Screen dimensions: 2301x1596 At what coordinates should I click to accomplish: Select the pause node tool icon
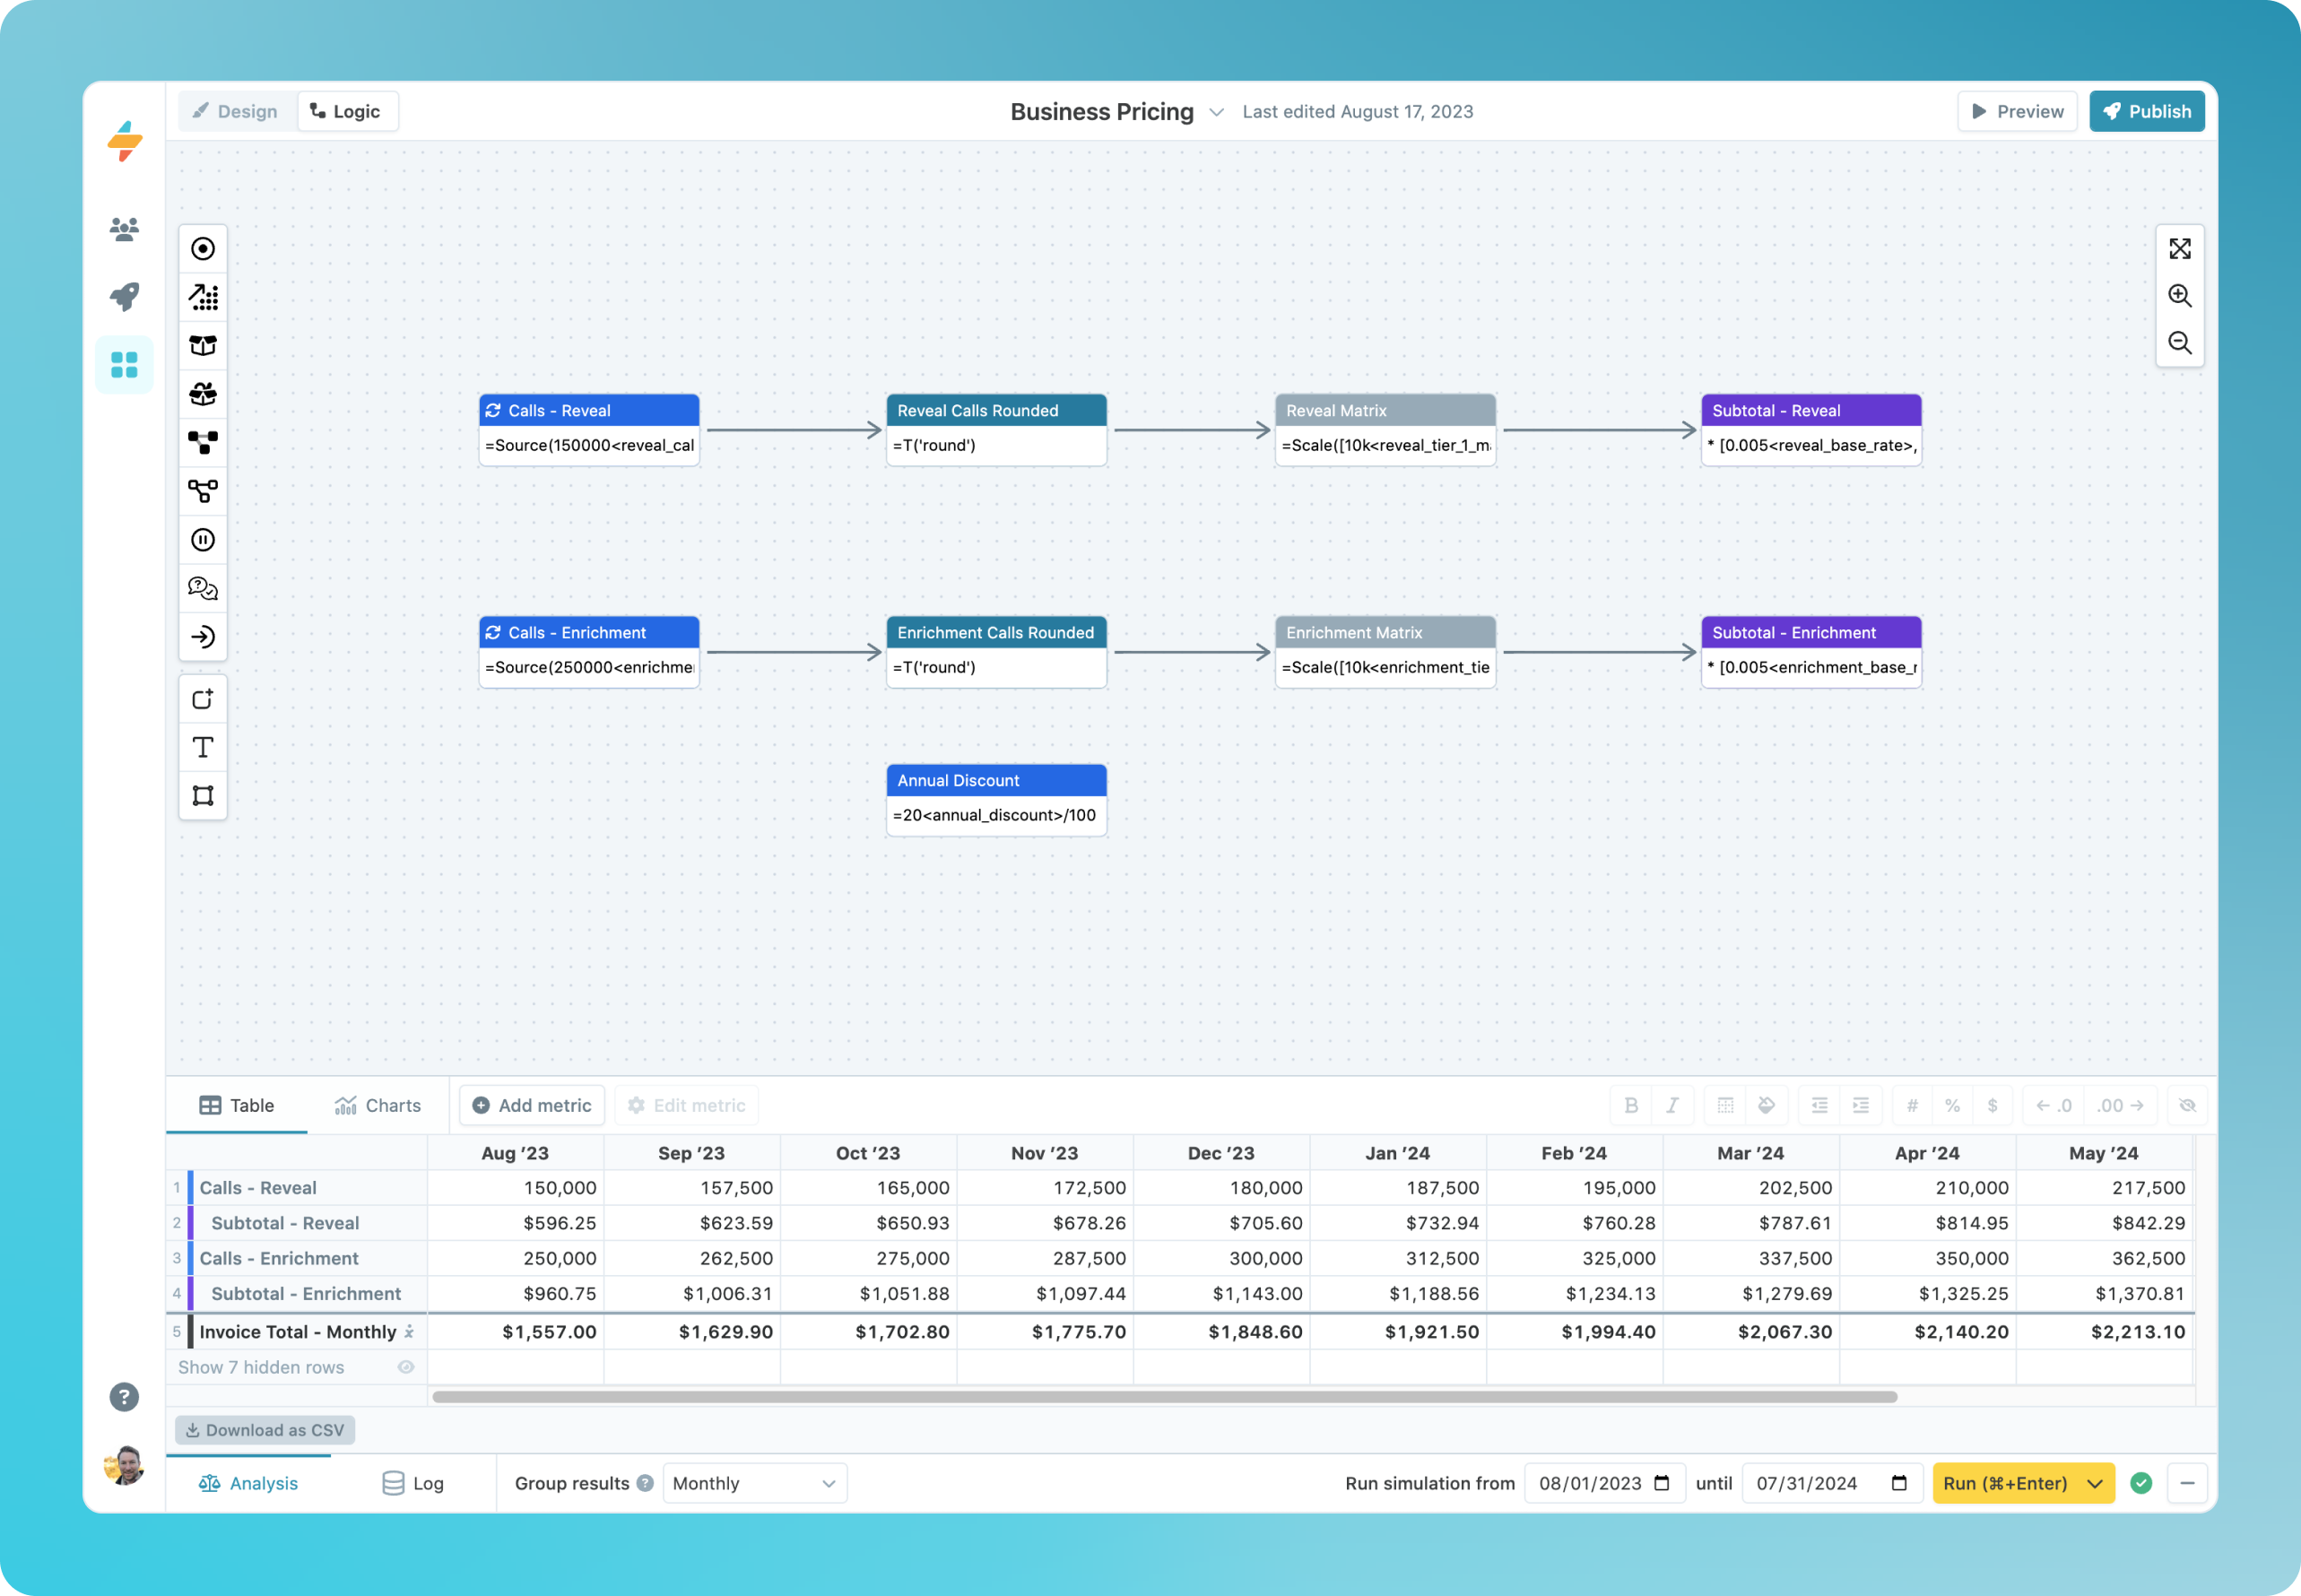[x=203, y=540]
